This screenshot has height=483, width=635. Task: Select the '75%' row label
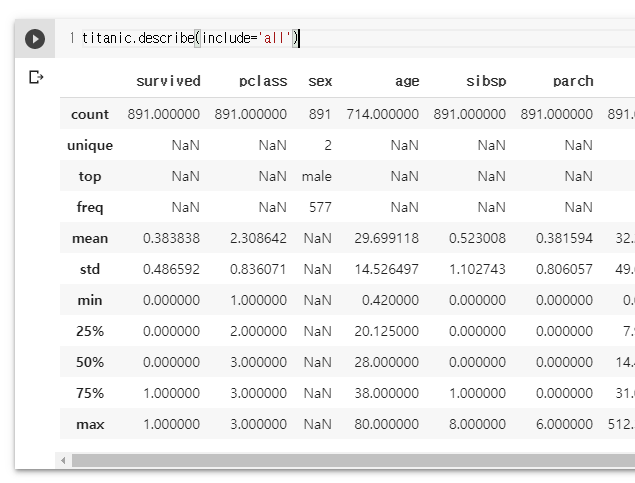[x=90, y=393]
